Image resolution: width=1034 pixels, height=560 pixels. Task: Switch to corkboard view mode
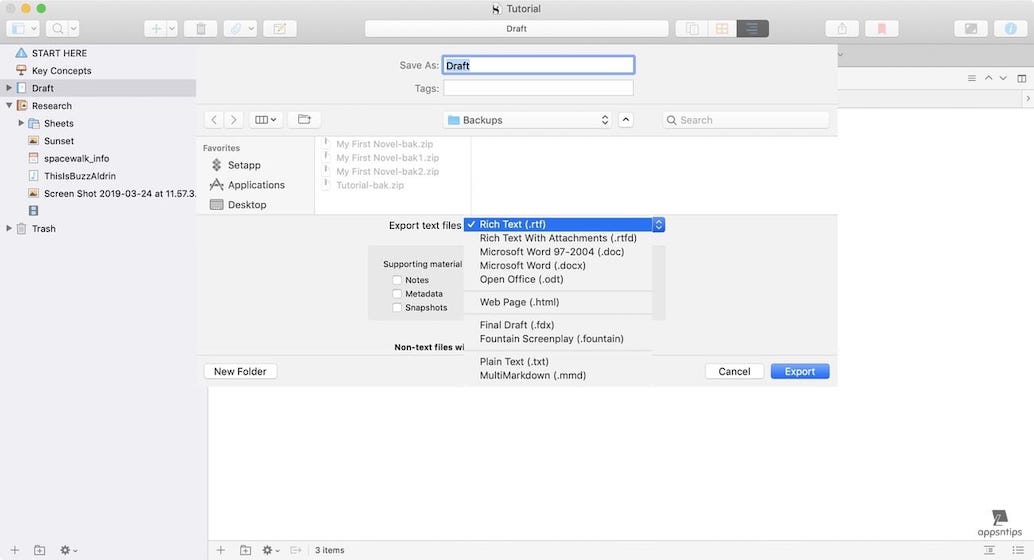pos(720,29)
